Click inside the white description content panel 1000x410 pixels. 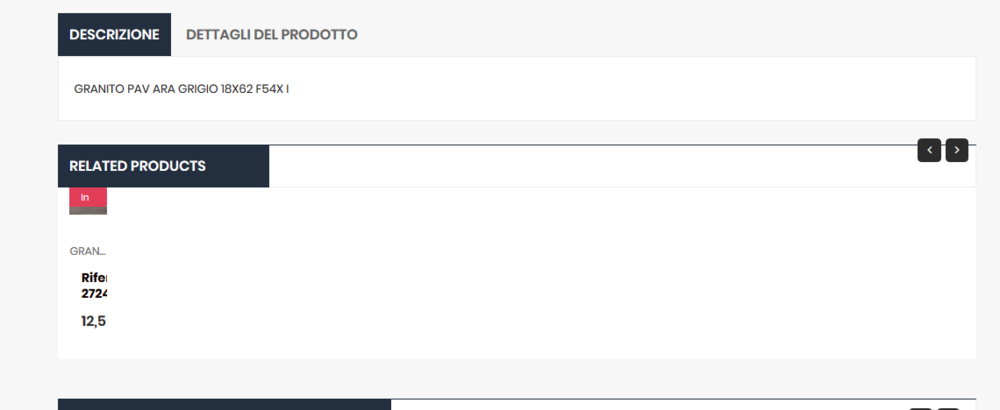(517, 89)
